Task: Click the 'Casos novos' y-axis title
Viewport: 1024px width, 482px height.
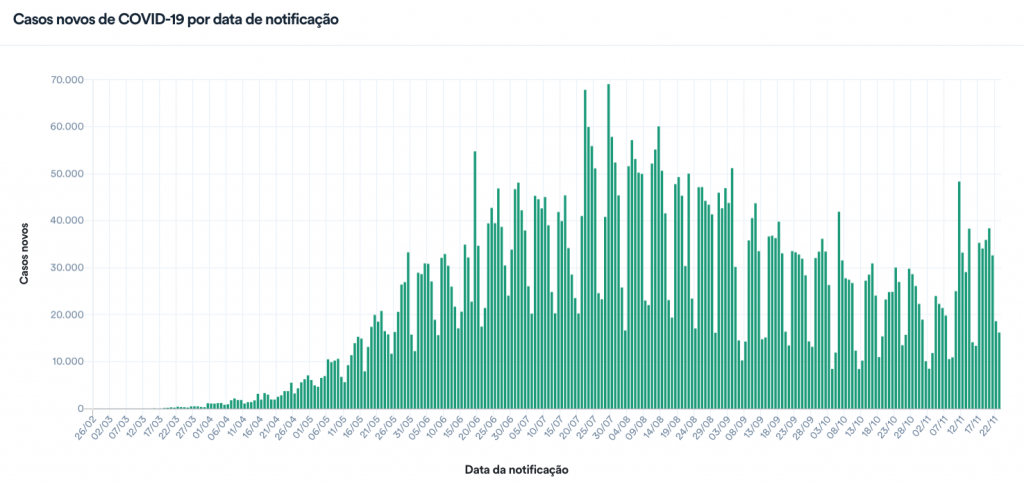Action: [x=25, y=245]
